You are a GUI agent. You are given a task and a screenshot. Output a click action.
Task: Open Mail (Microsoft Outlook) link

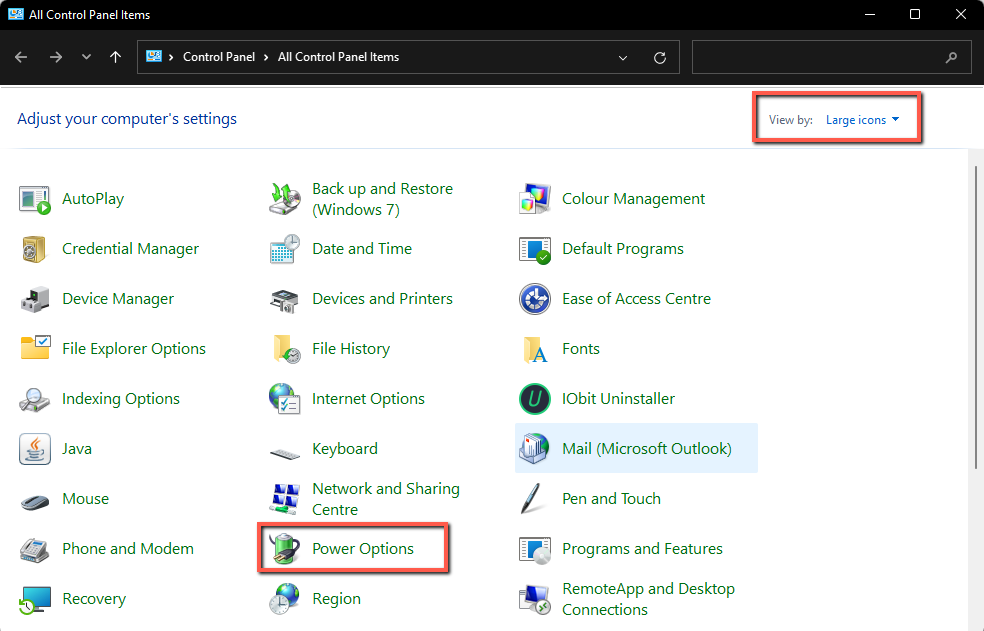(x=646, y=449)
